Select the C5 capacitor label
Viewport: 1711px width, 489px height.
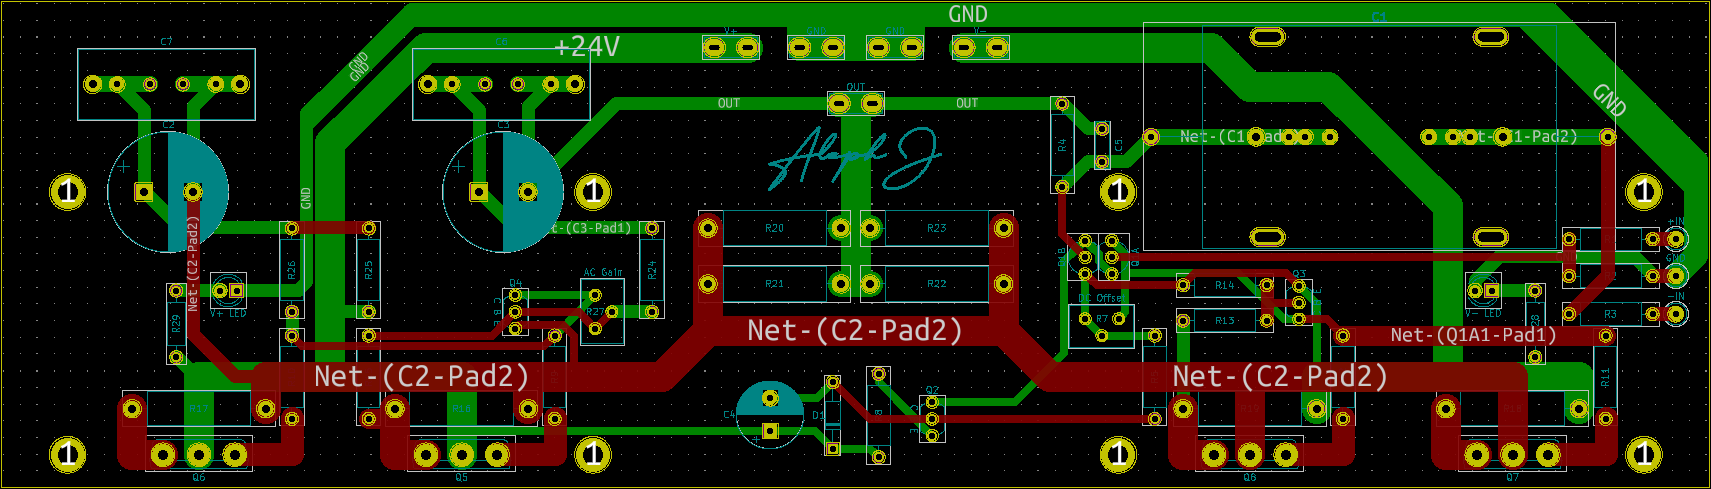click(x=1118, y=145)
